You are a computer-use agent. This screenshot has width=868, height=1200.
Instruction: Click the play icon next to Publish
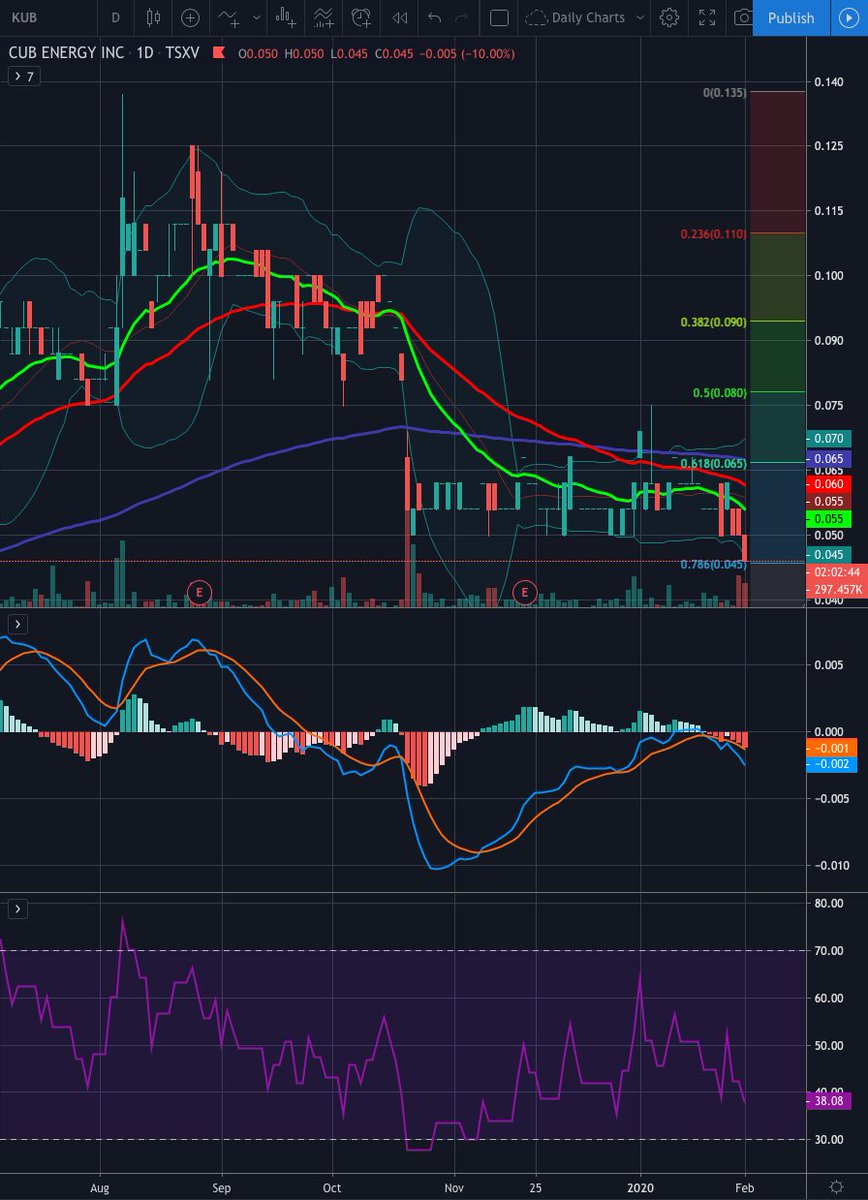(848, 17)
